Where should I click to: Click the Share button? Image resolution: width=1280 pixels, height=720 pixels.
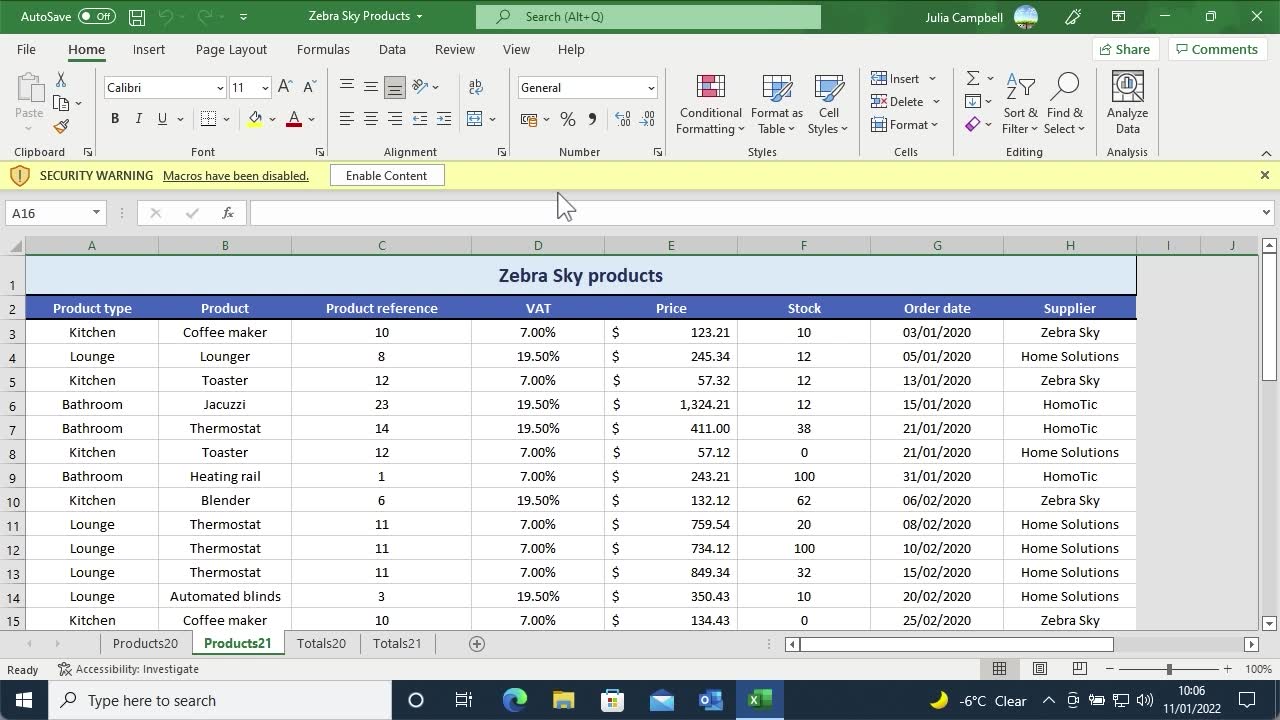coord(1124,49)
